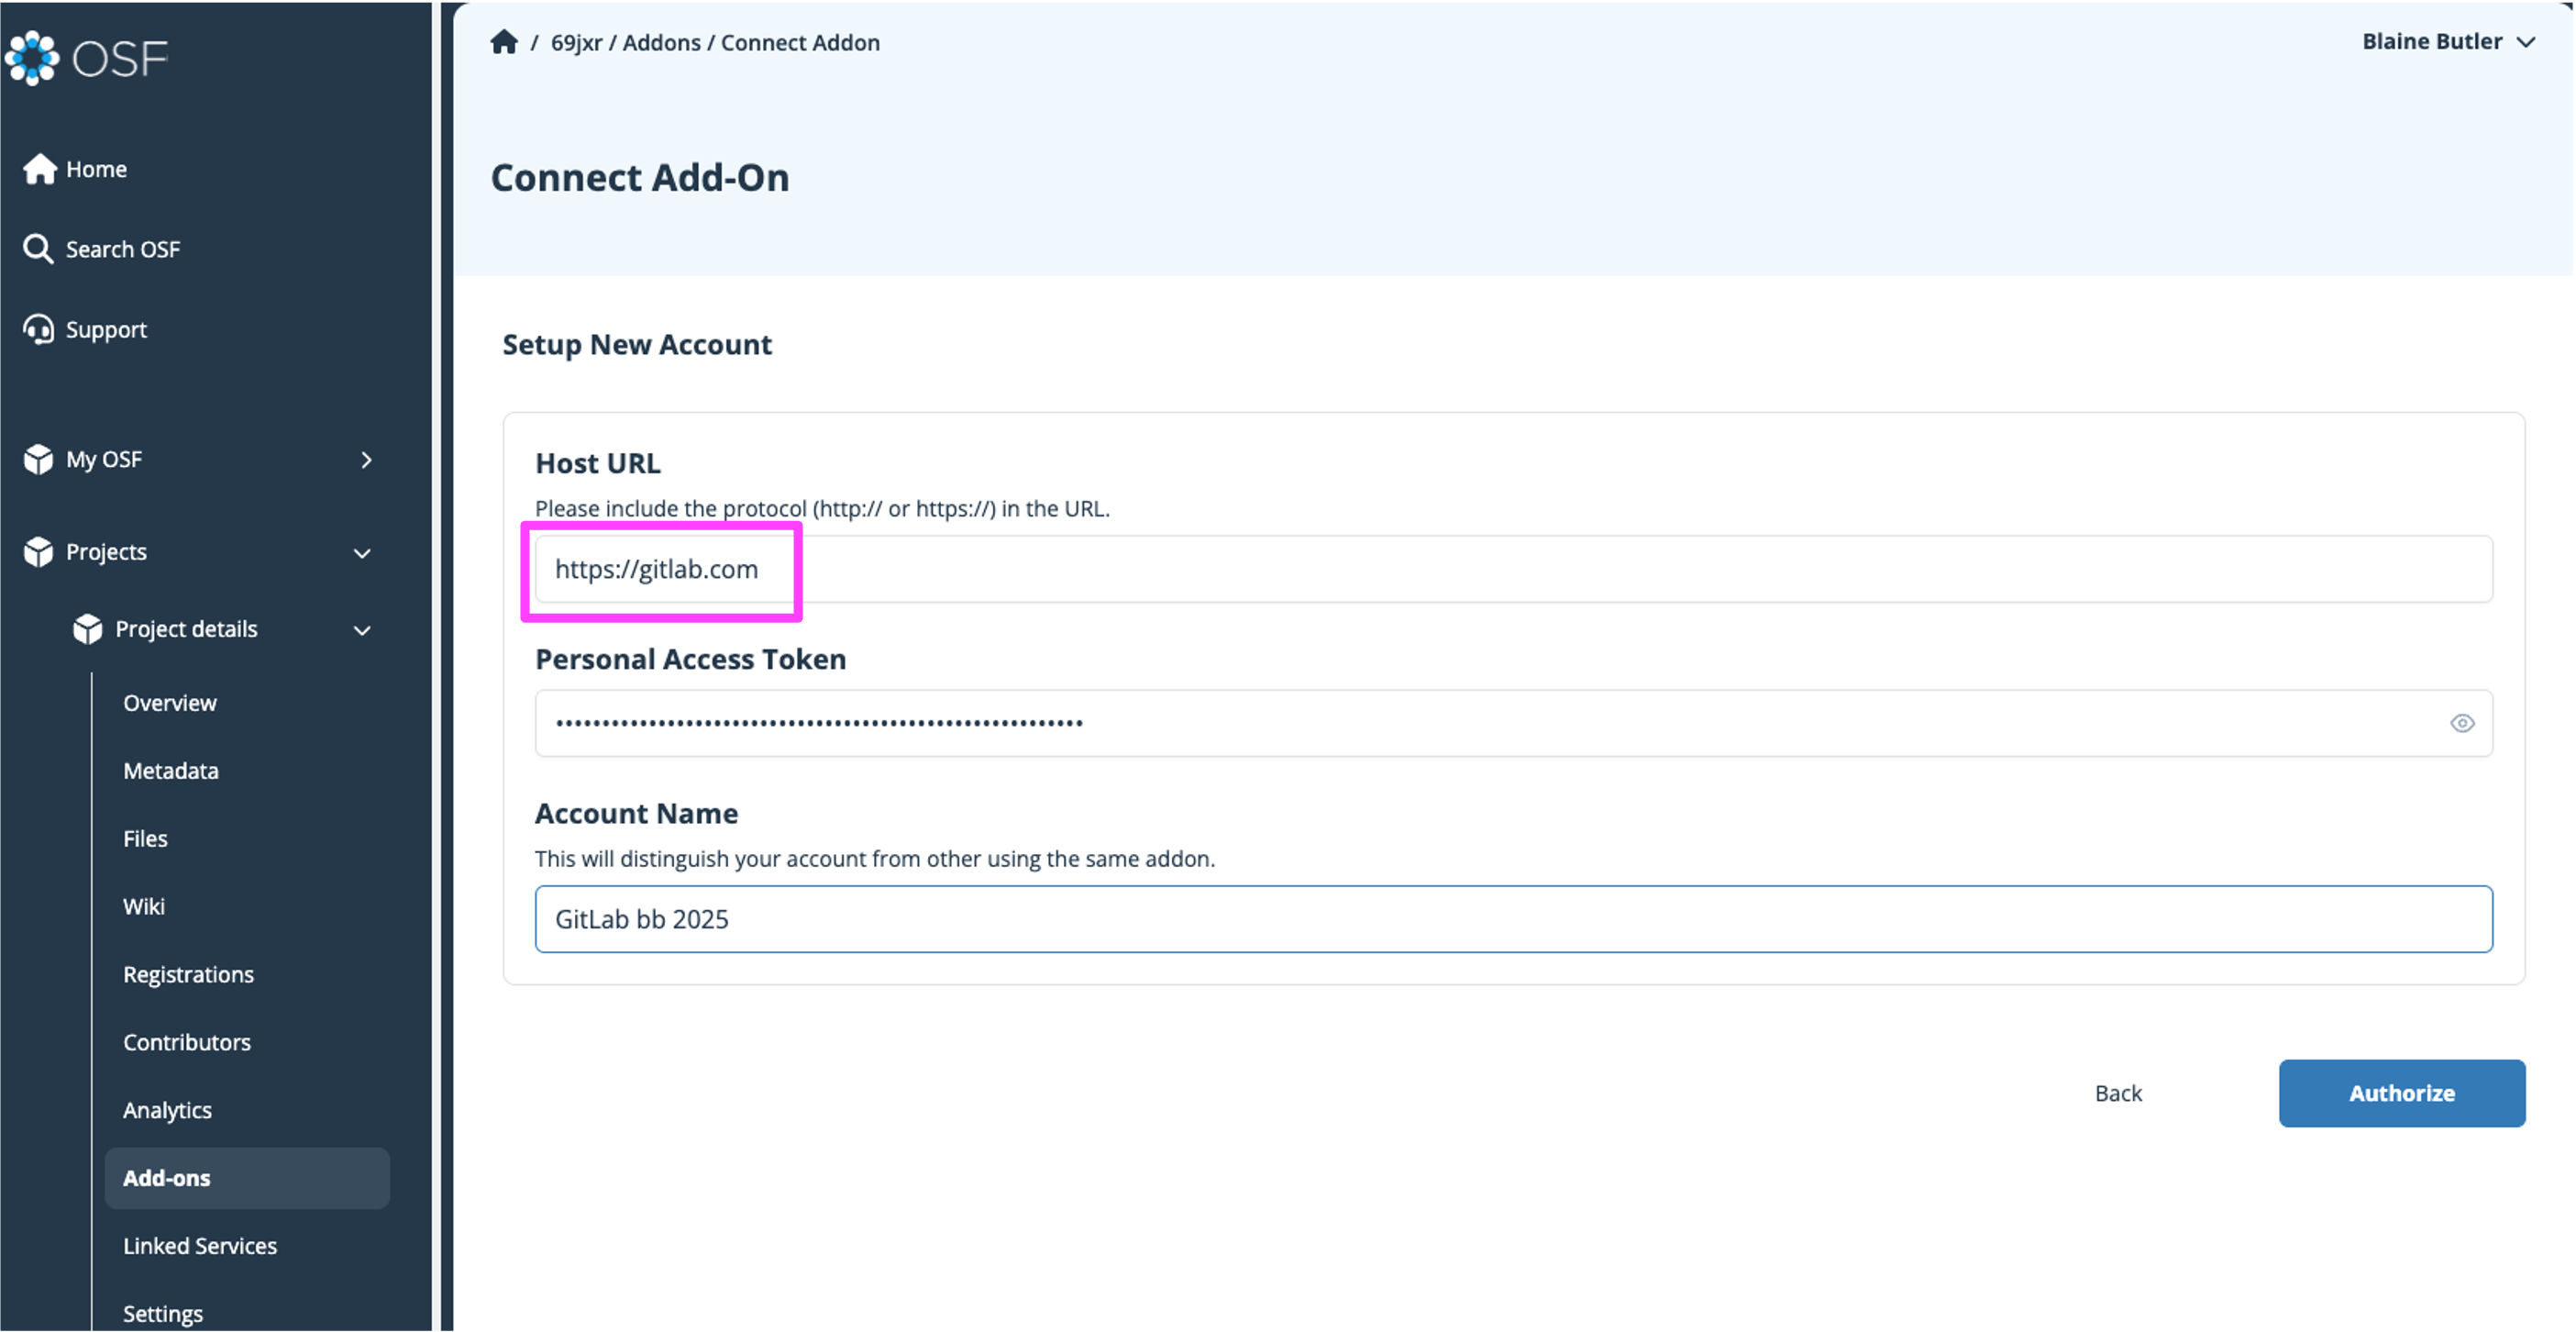
Task: Click the My OSF cube icon
Action: 38,459
